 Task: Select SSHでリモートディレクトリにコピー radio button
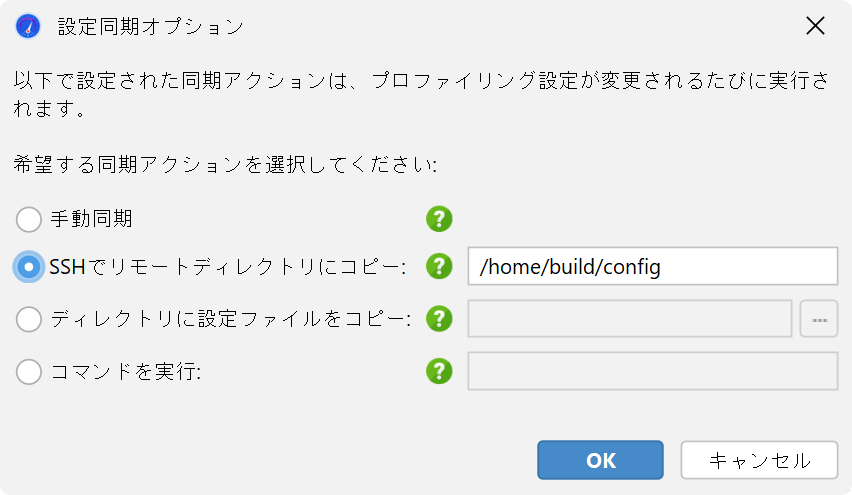[x=29, y=267]
